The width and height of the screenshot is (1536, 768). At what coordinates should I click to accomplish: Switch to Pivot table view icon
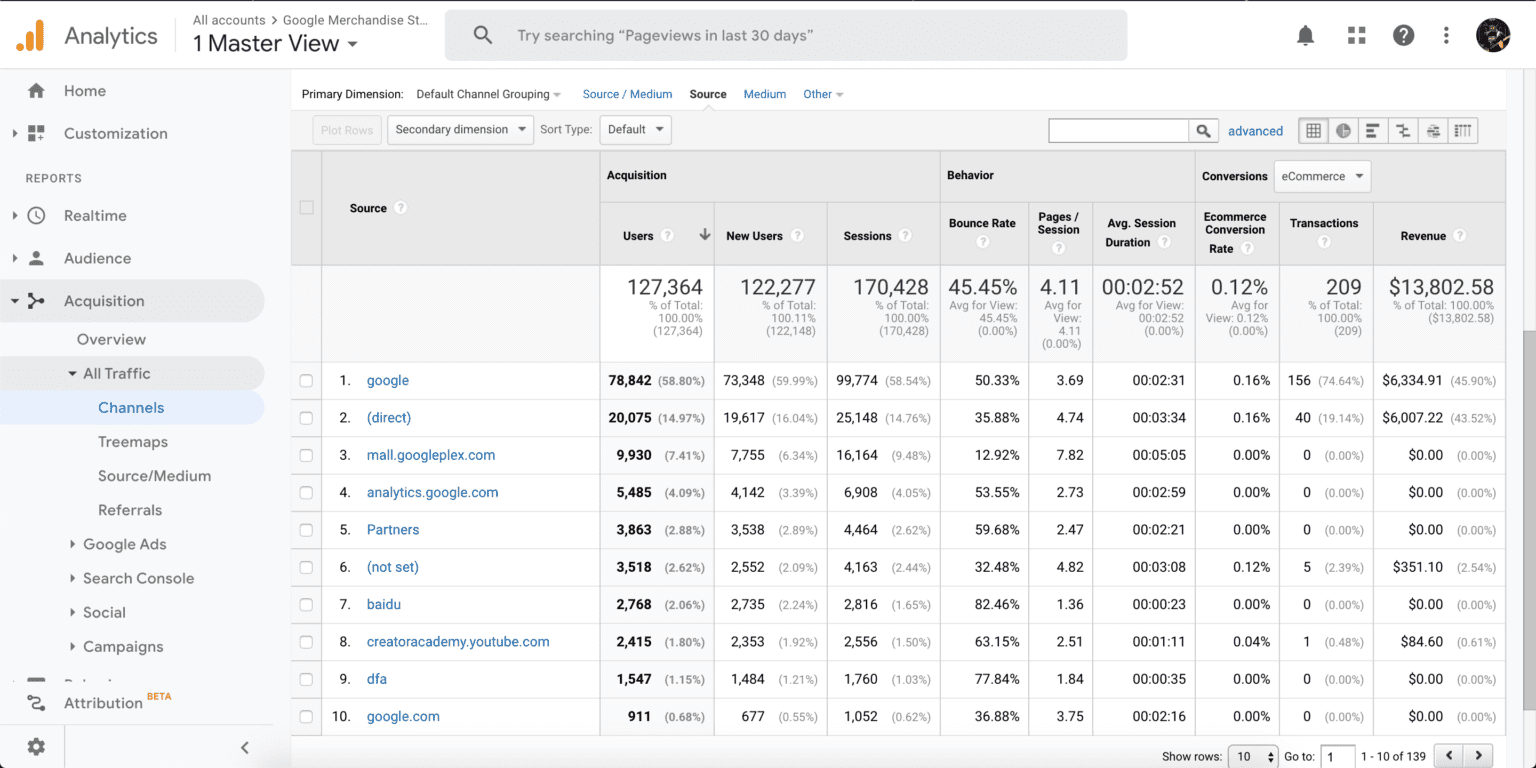tap(1463, 130)
